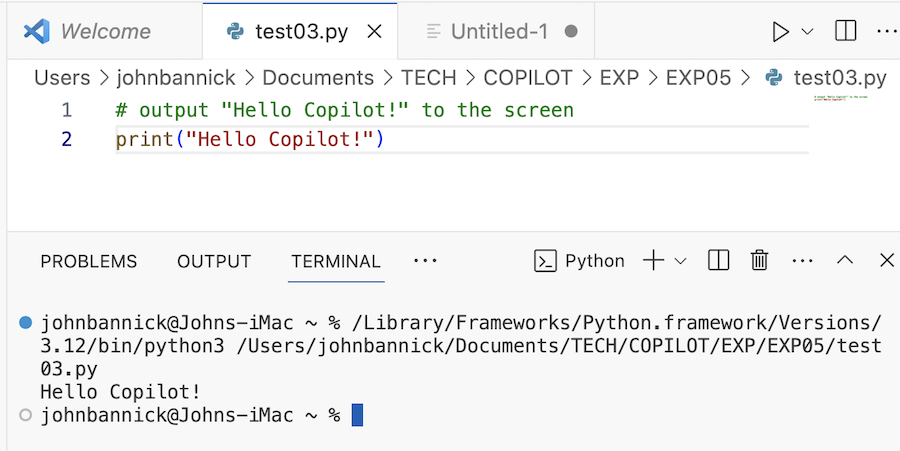This screenshot has width=900, height=451.
Task: Kill the terminal with trash icon
Action: (759, 261)
